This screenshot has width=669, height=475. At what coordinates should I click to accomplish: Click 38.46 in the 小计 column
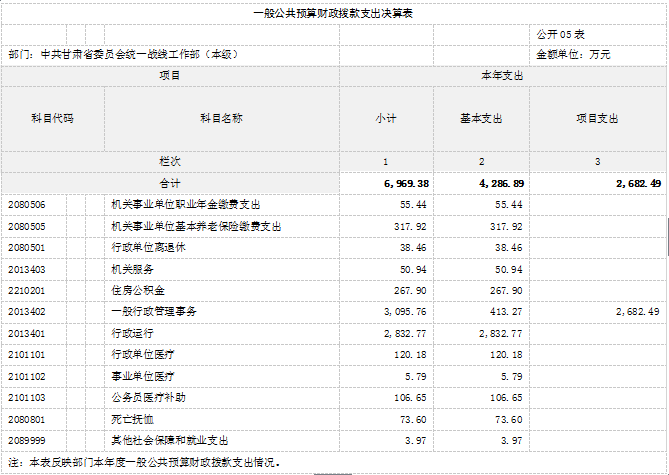413,248
